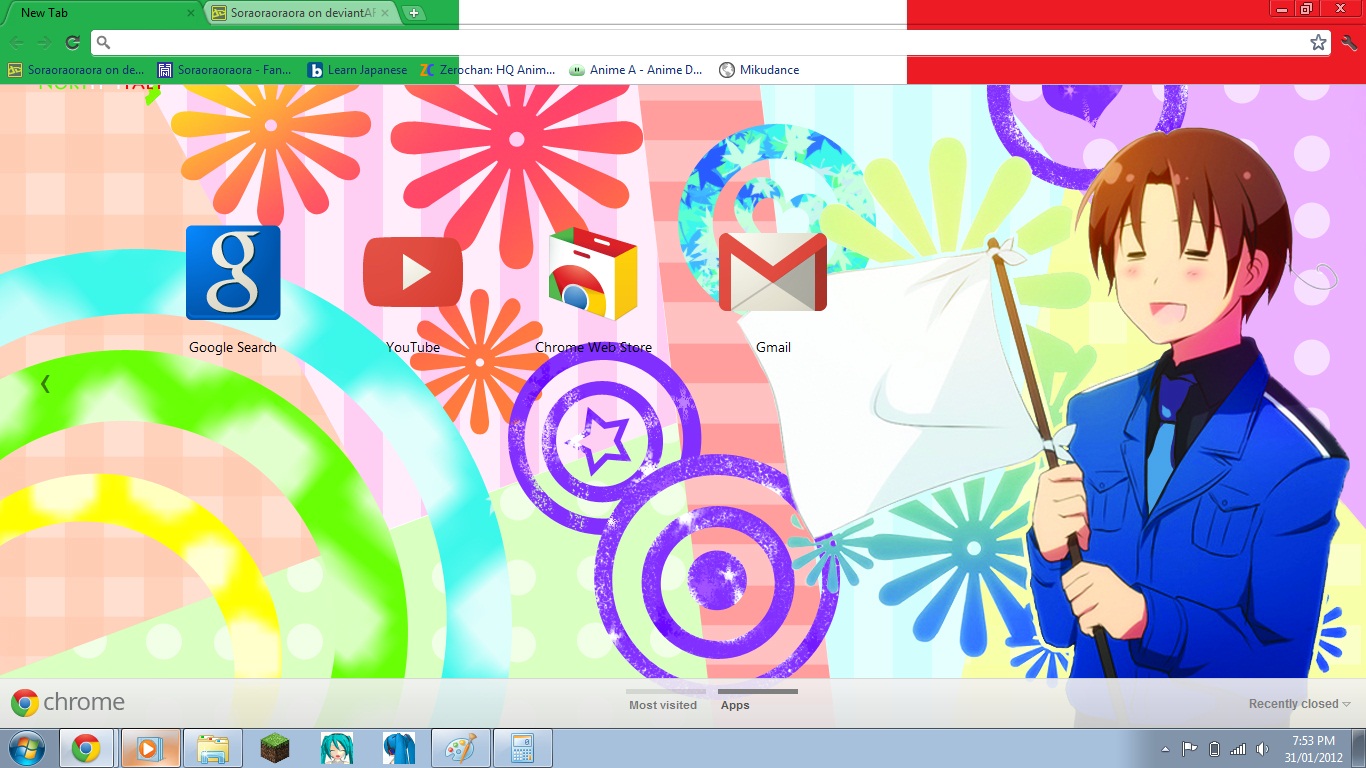The height and width of the screenshot is (768, 1366).
Task: Open the blue jacket app in taskbar
Action: click(398, 748)
